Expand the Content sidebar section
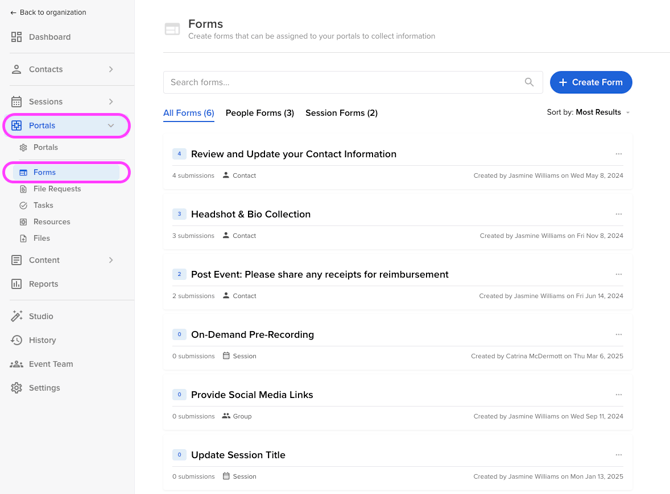The height and width of the screenshot is (494, 670). [111, 260]
